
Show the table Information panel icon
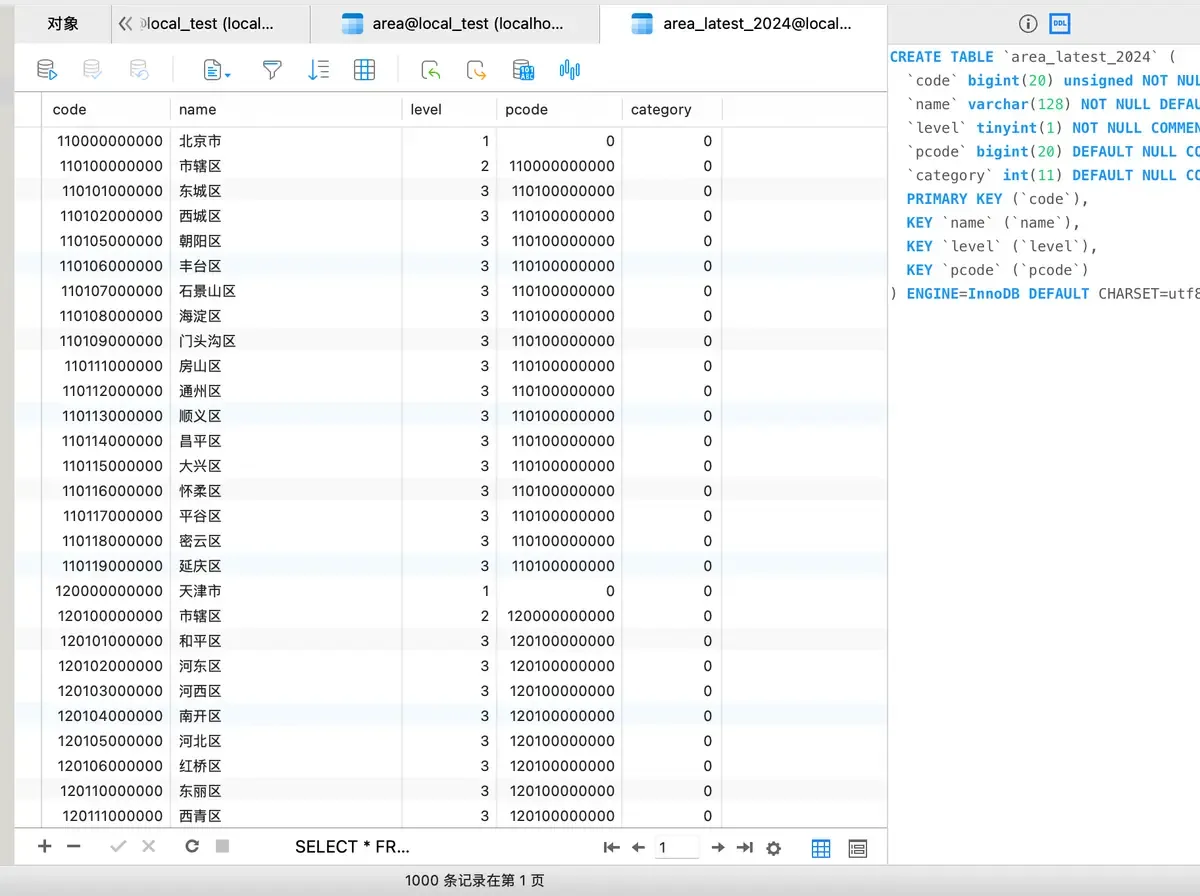tap(1028, 23)
